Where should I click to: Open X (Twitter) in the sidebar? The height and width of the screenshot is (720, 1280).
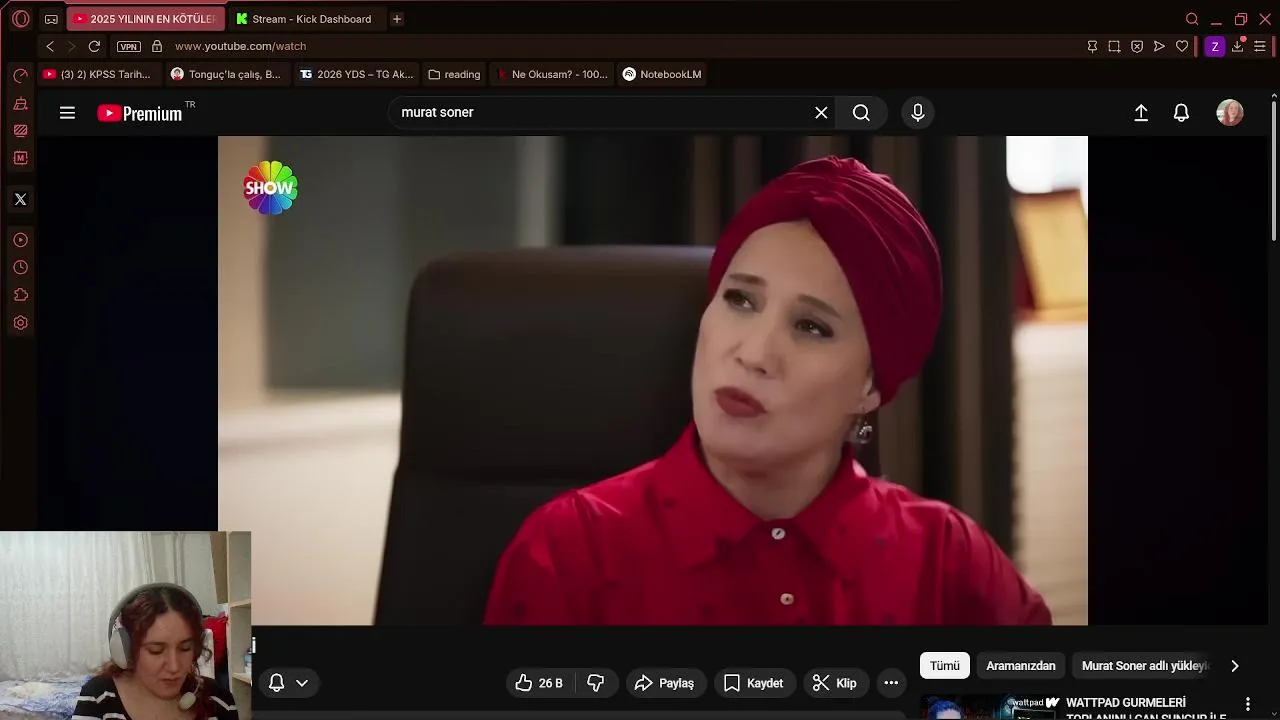20,199
